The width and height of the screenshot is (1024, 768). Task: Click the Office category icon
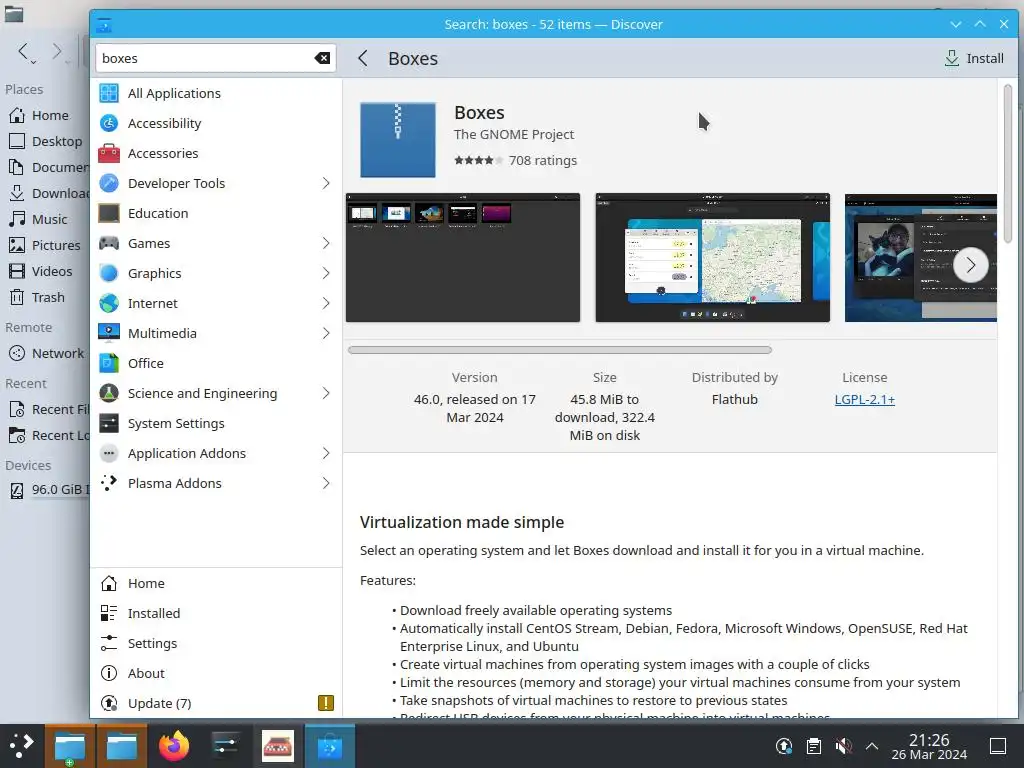click(108, 363)
